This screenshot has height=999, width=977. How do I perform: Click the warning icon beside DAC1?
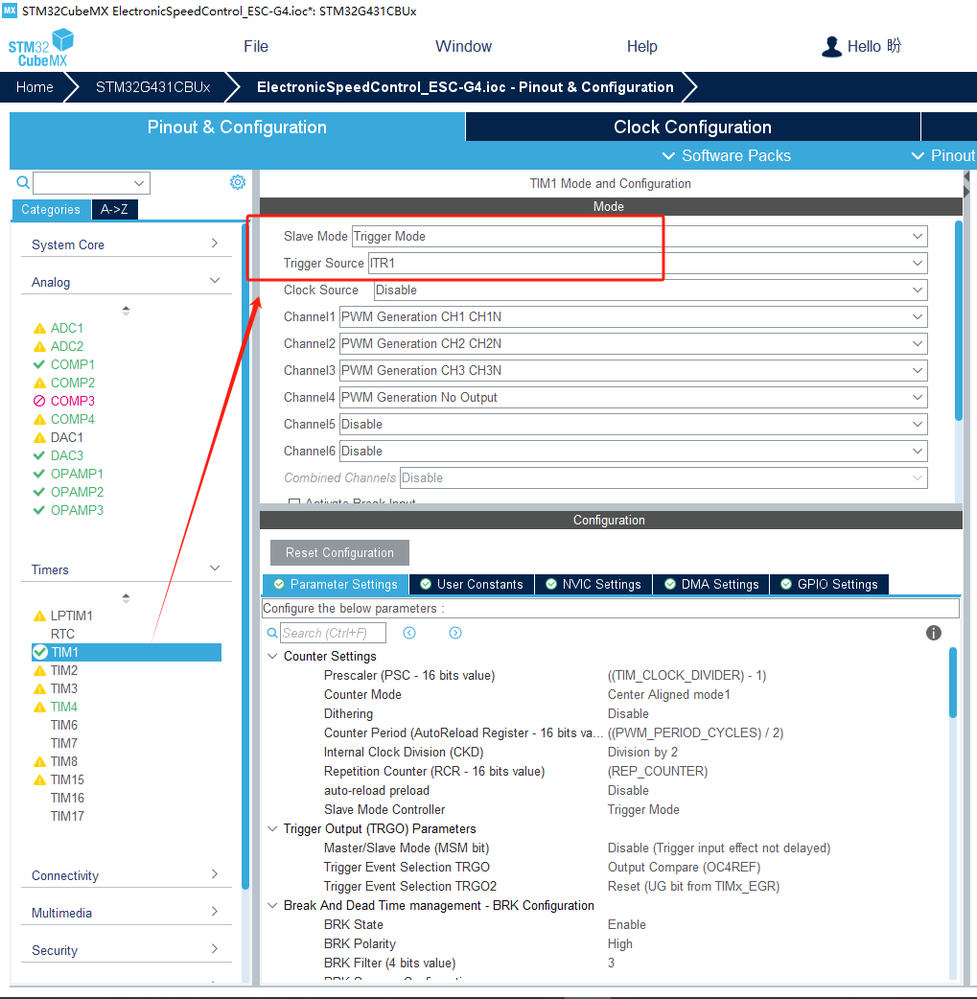[x=40, y=438]
